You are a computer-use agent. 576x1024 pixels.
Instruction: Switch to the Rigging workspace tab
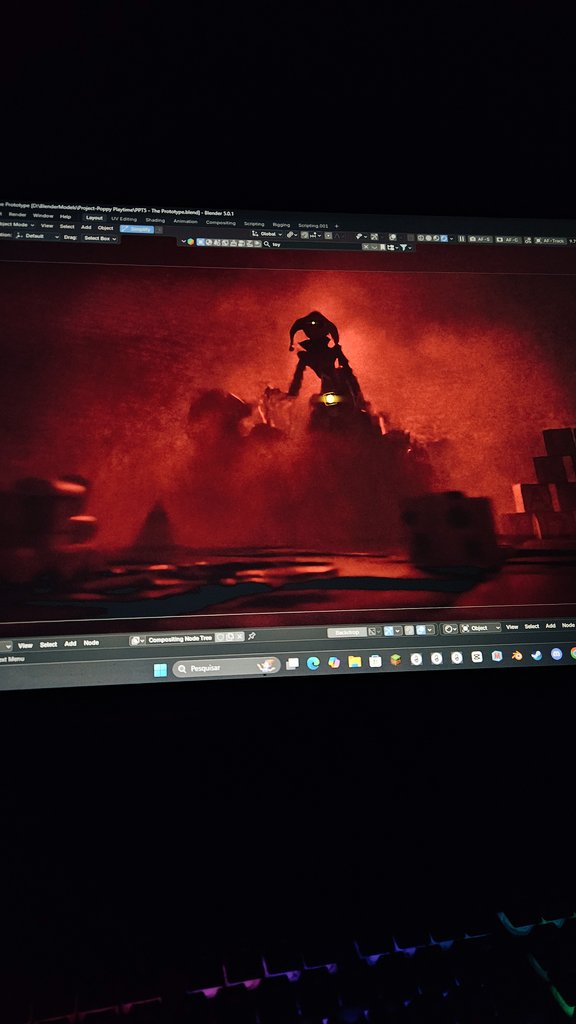281,225
